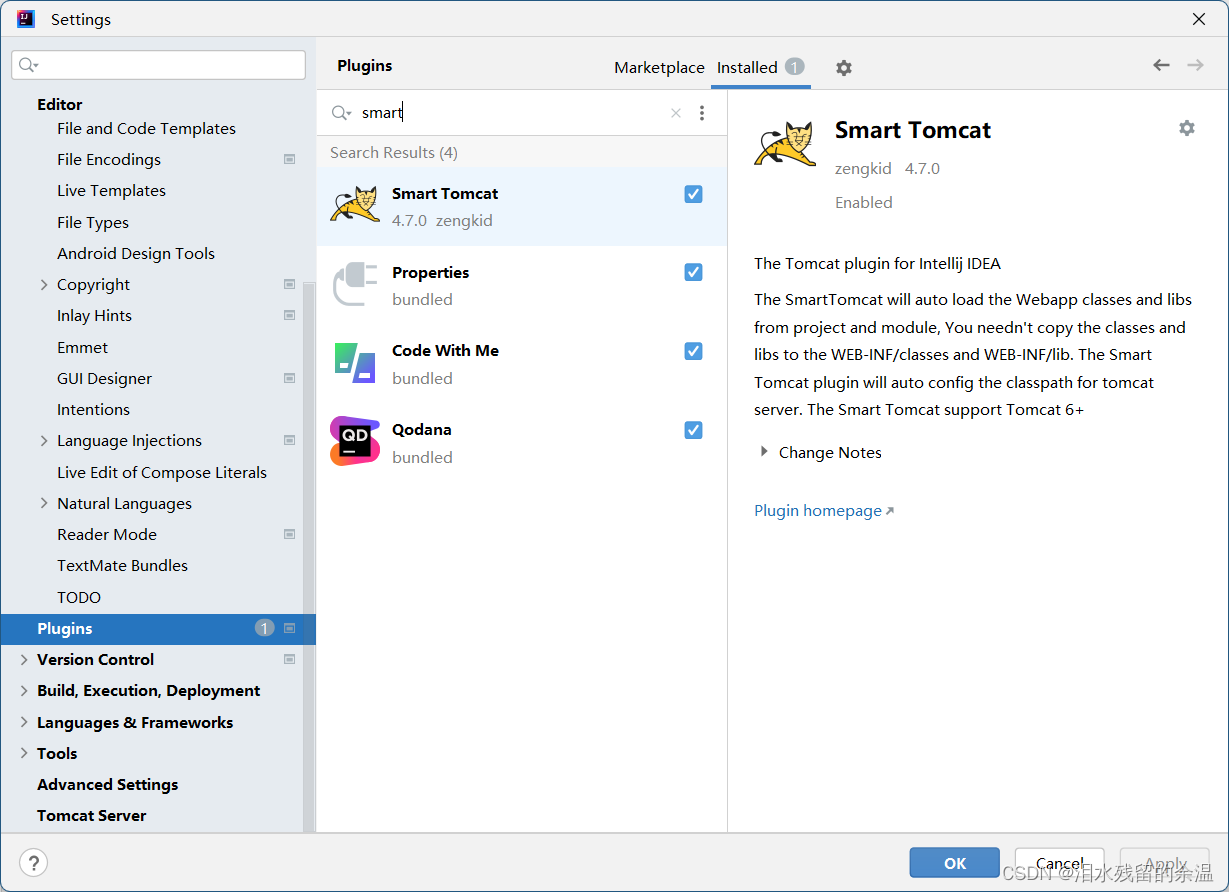The height and width of the screenshot is (892, 1229).
Task: Expand the Language Injections node
Action: [44, 441]
